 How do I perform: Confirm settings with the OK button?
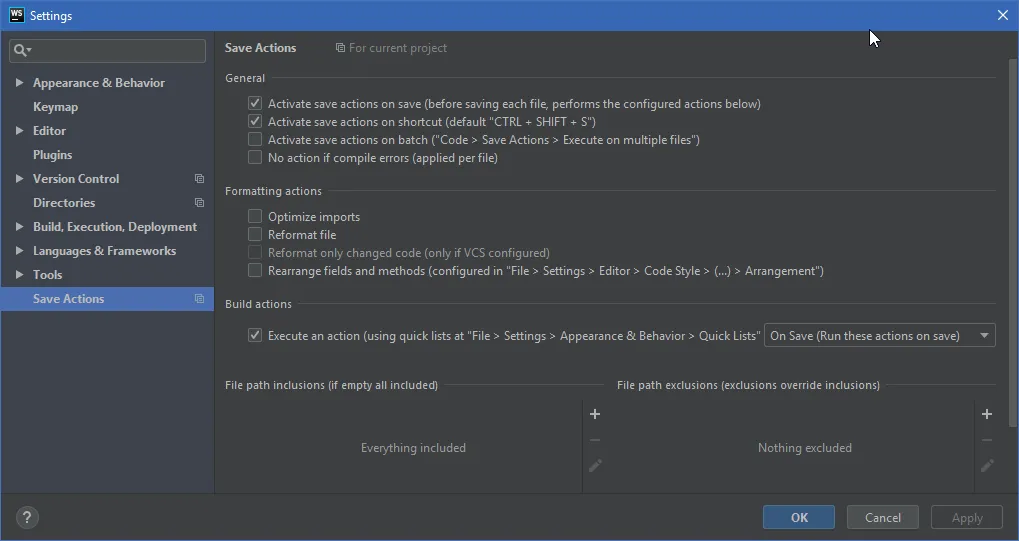click(x=799, y=518)
